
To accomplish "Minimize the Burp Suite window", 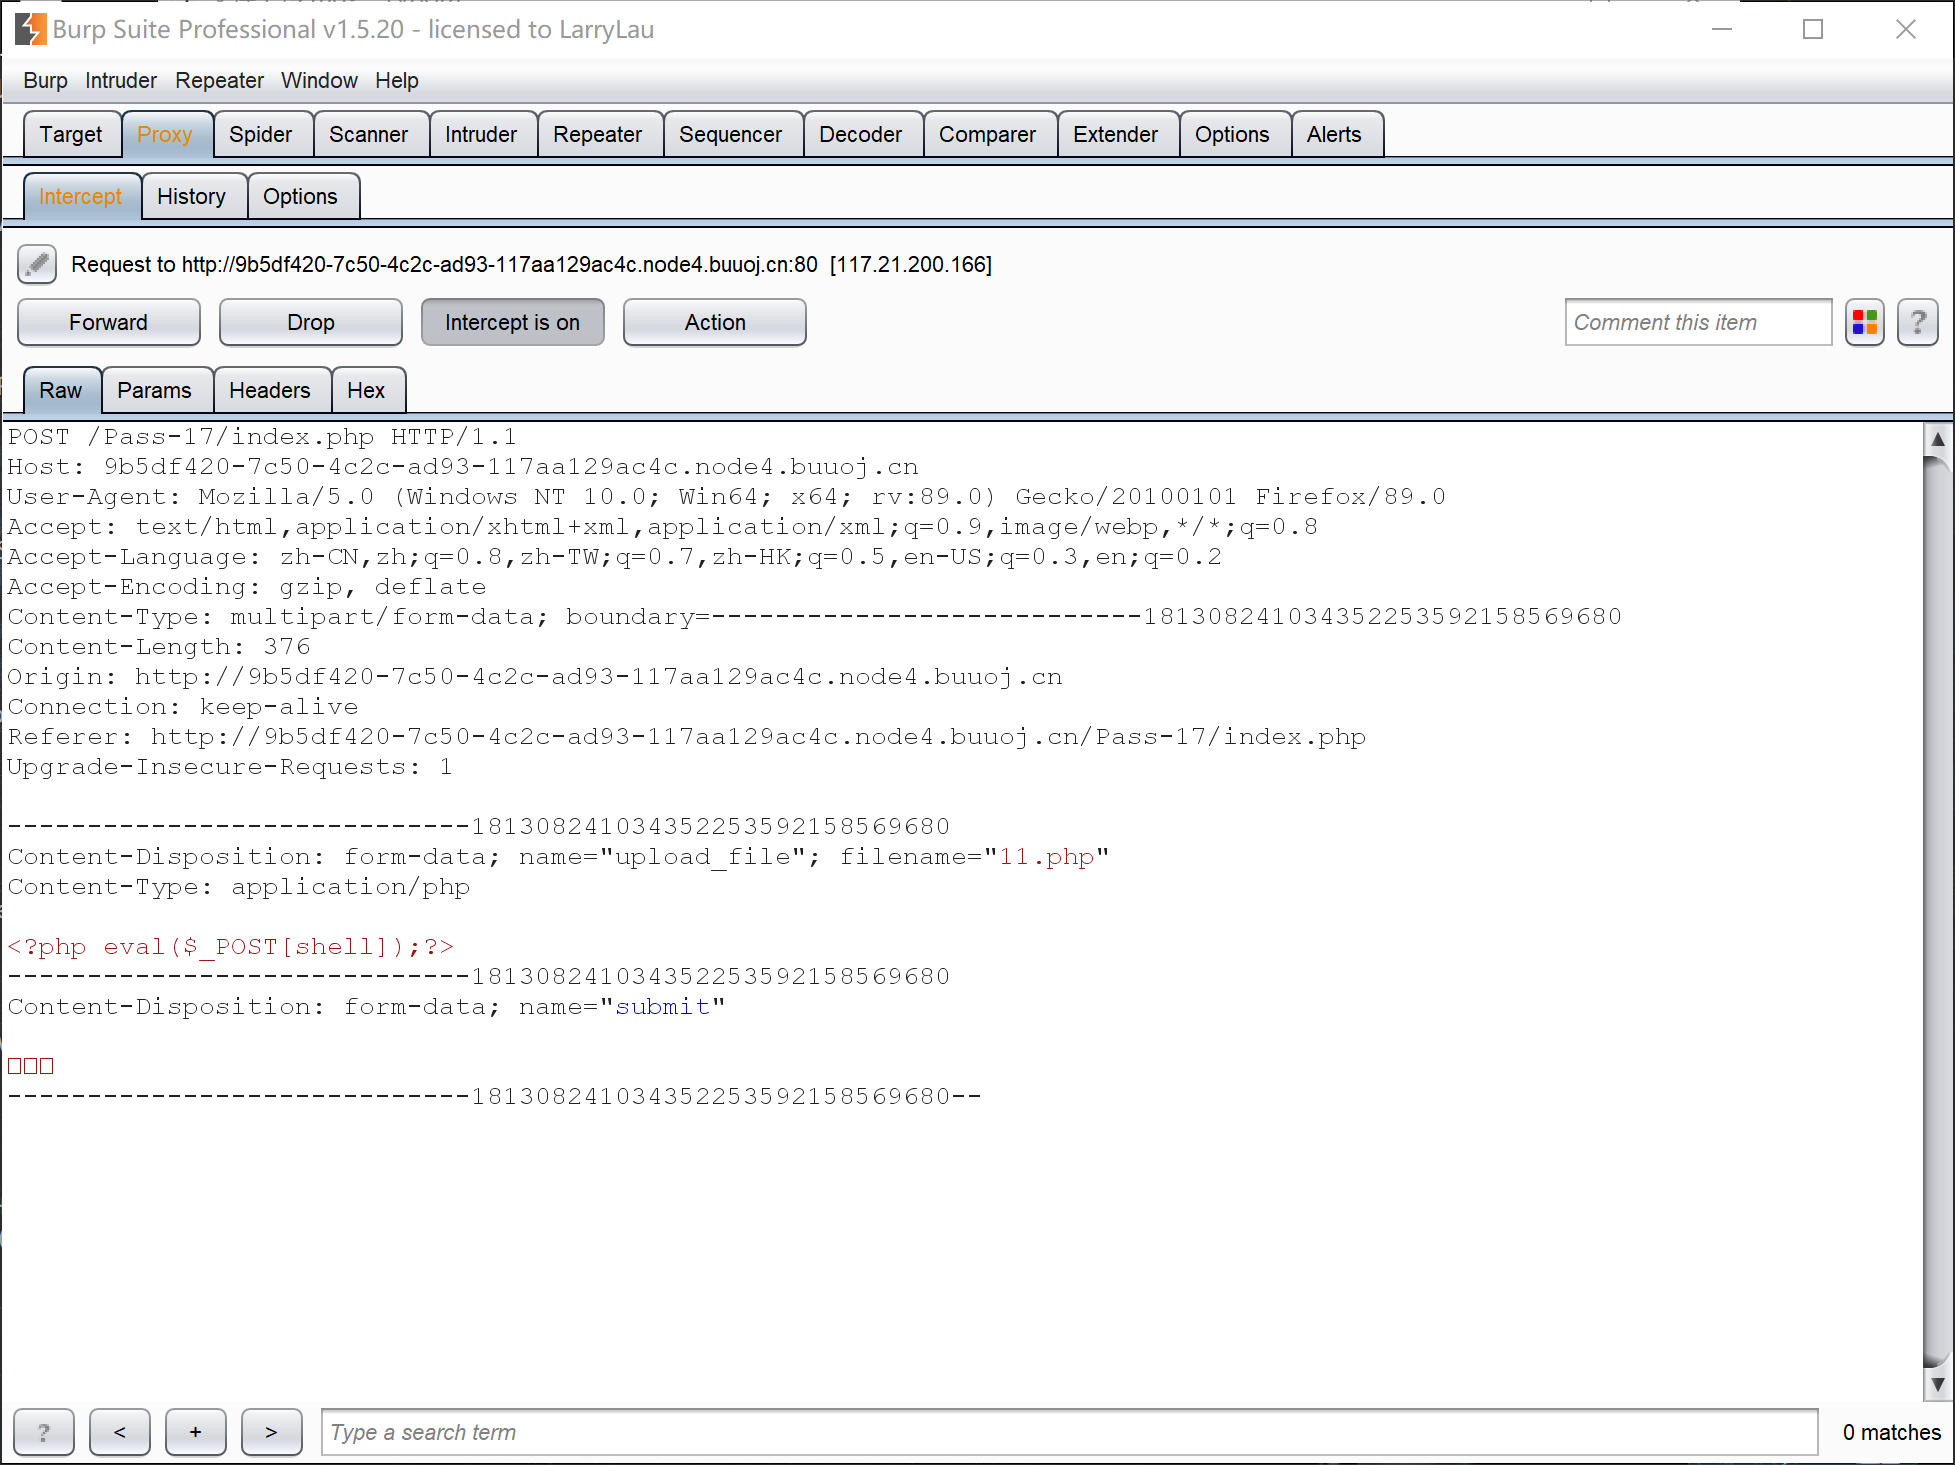I will [1722, 29].
